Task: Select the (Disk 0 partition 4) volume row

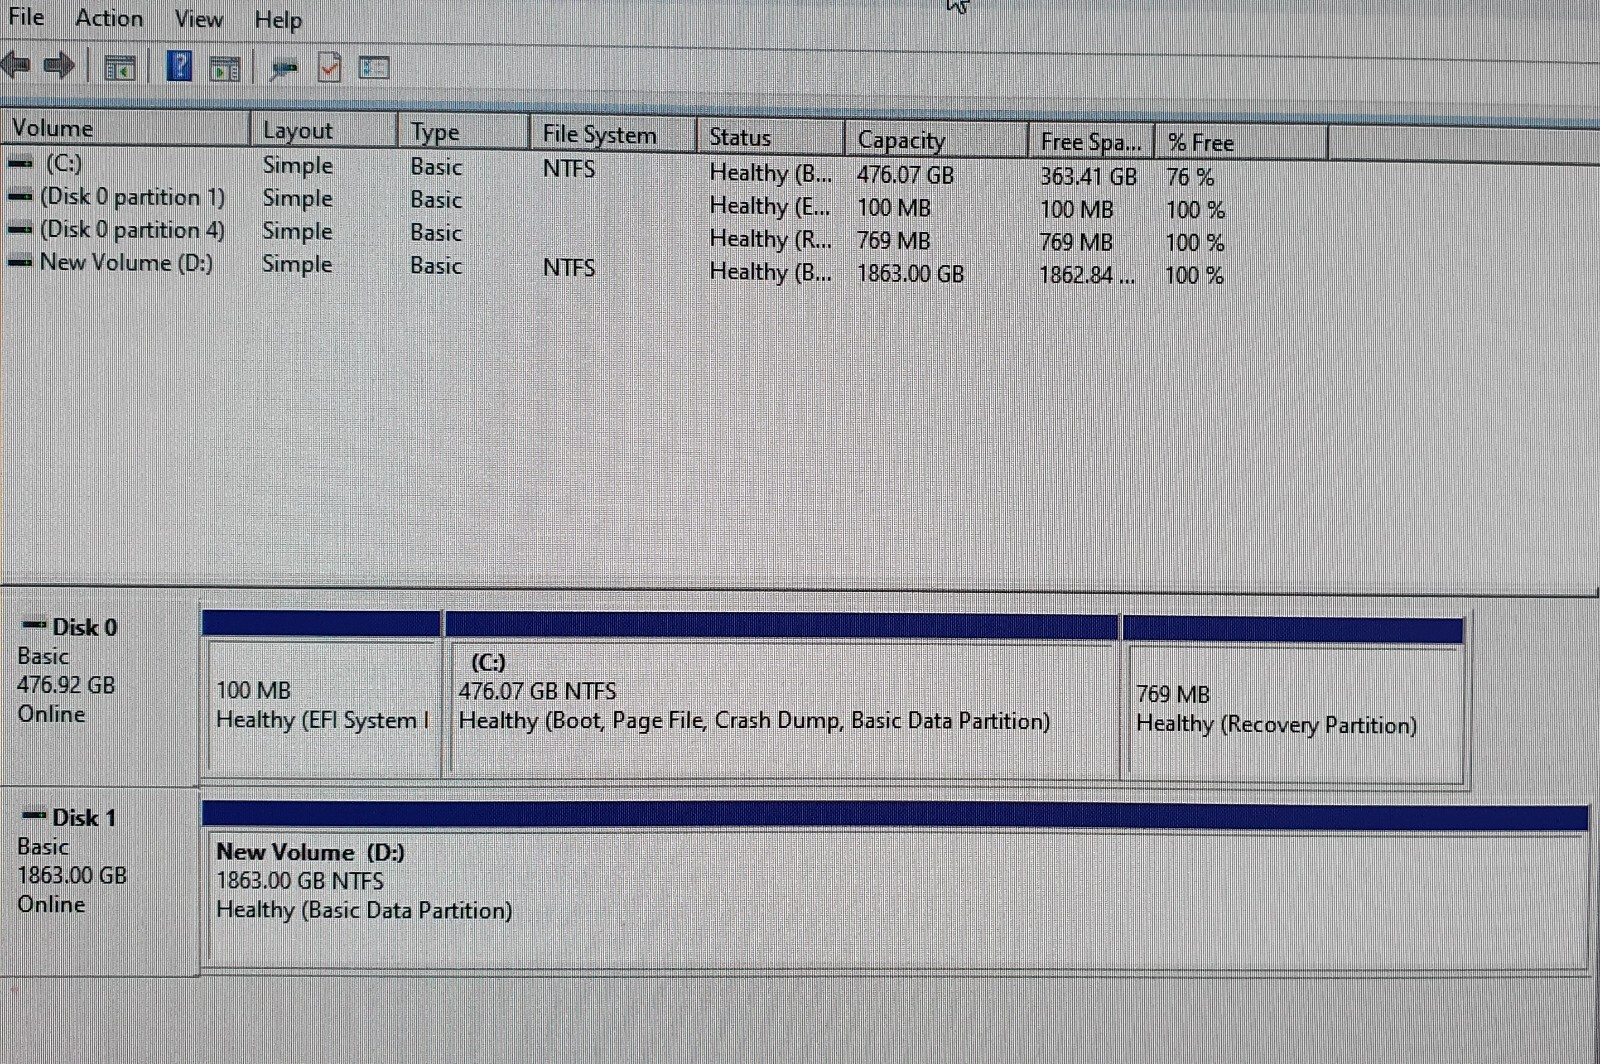Action: tap(615, 236)
